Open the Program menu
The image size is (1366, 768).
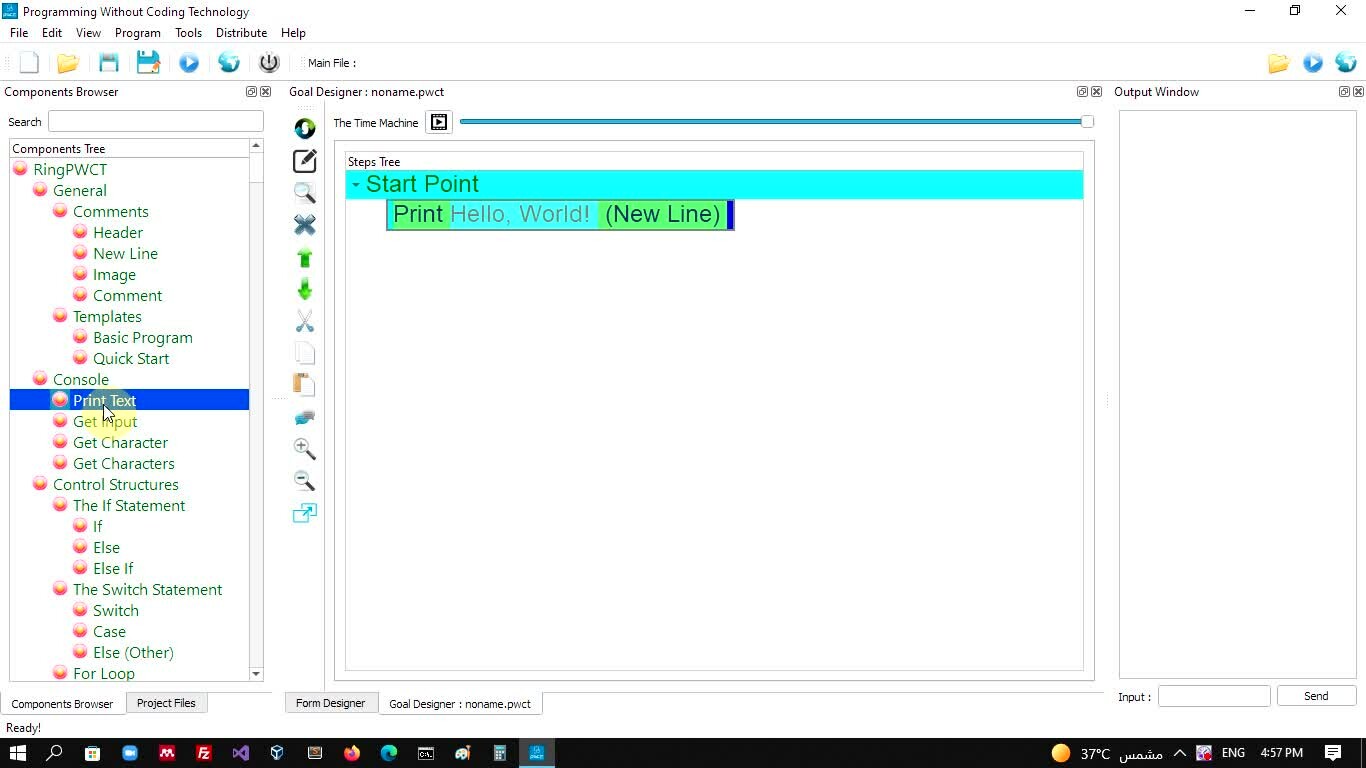click(x=137, y=33)
